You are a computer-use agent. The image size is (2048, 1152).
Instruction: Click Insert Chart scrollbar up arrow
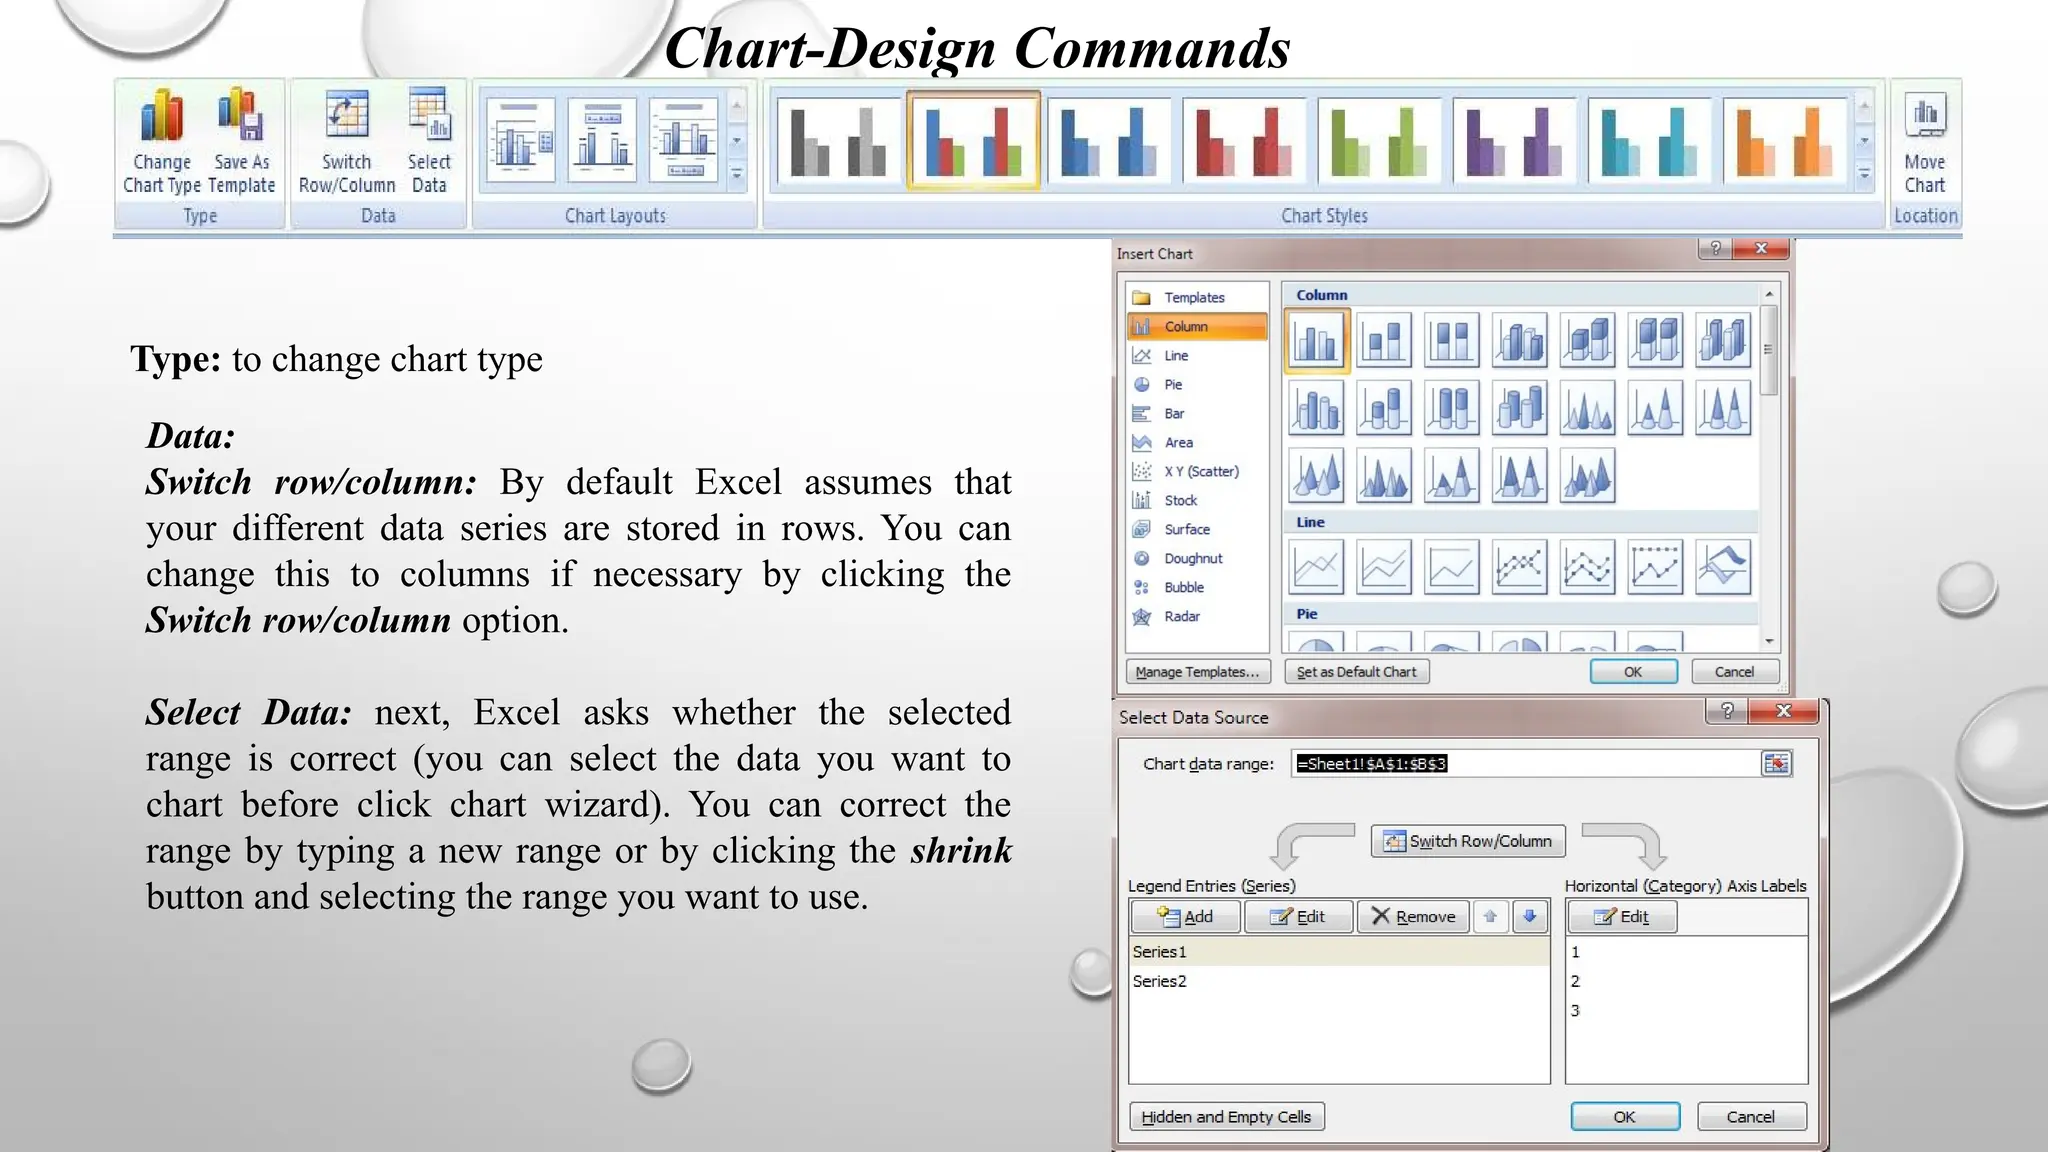[x=1769, y=294]
